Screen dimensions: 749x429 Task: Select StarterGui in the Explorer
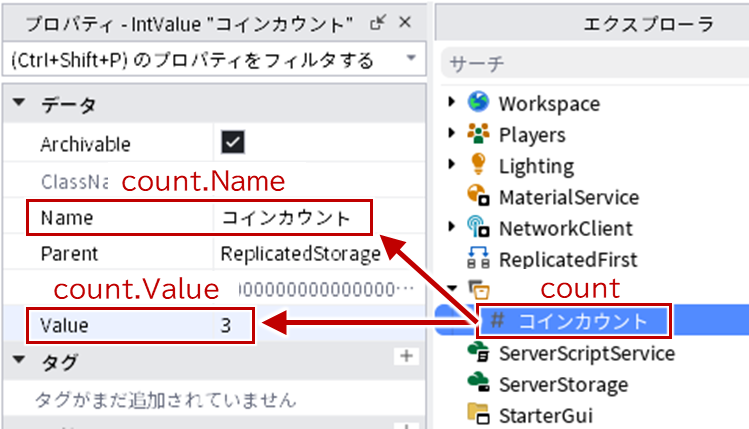(546, 416)
